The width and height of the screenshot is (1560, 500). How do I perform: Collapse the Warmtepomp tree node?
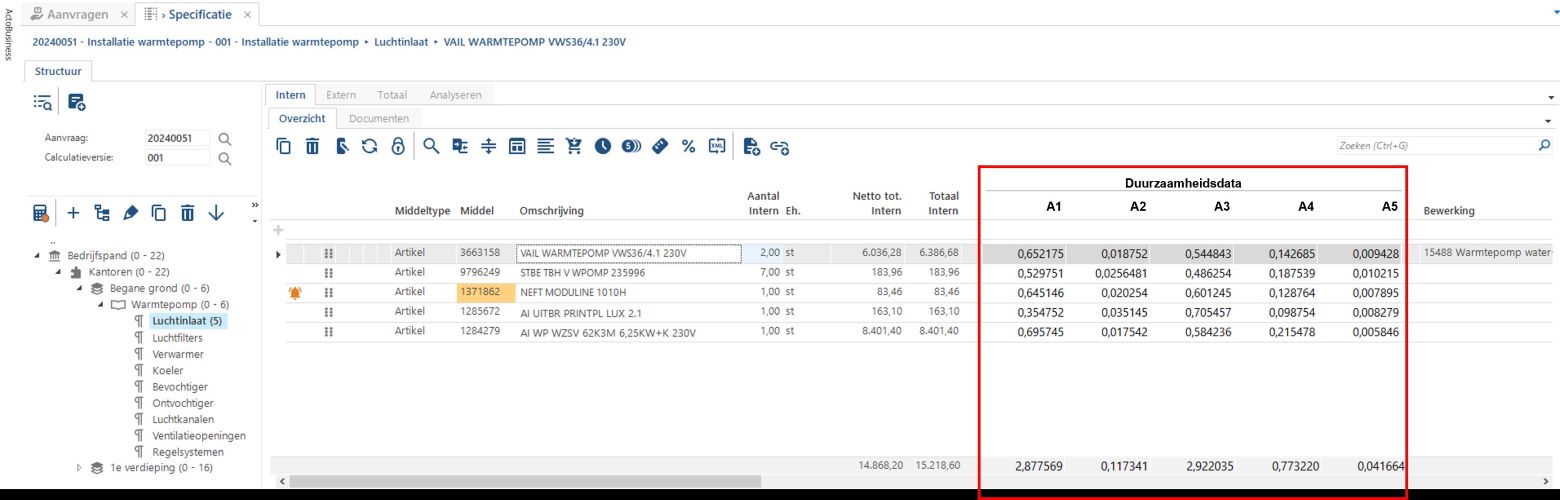[x=102, y=304]
